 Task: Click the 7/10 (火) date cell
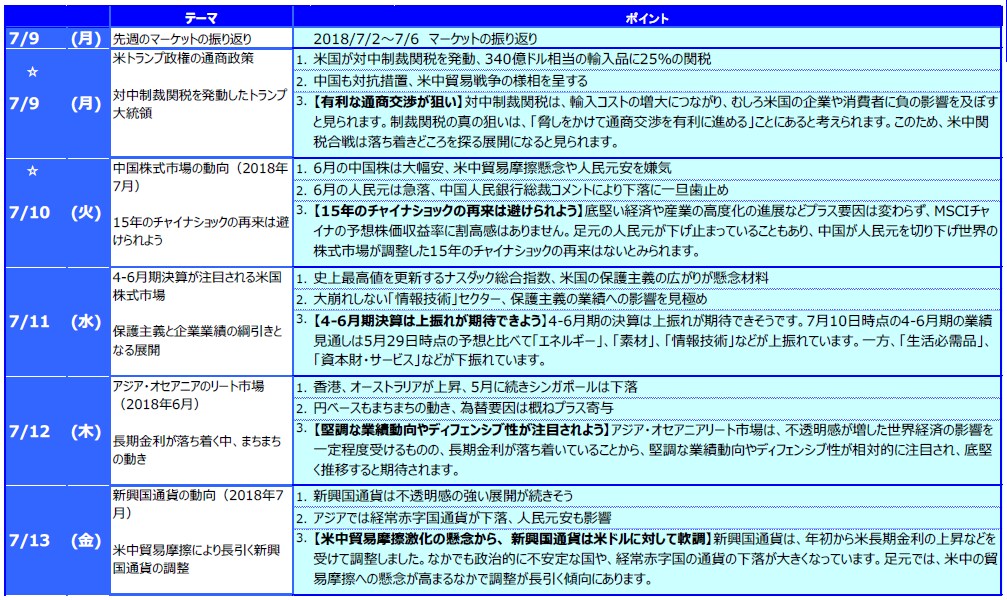pos(54,212)
